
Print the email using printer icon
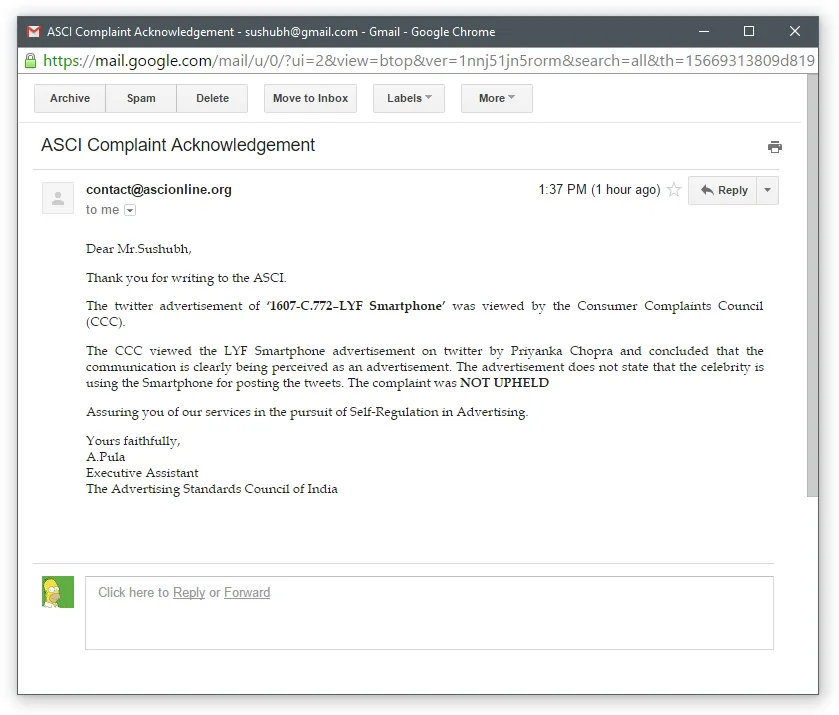[774, 147]
